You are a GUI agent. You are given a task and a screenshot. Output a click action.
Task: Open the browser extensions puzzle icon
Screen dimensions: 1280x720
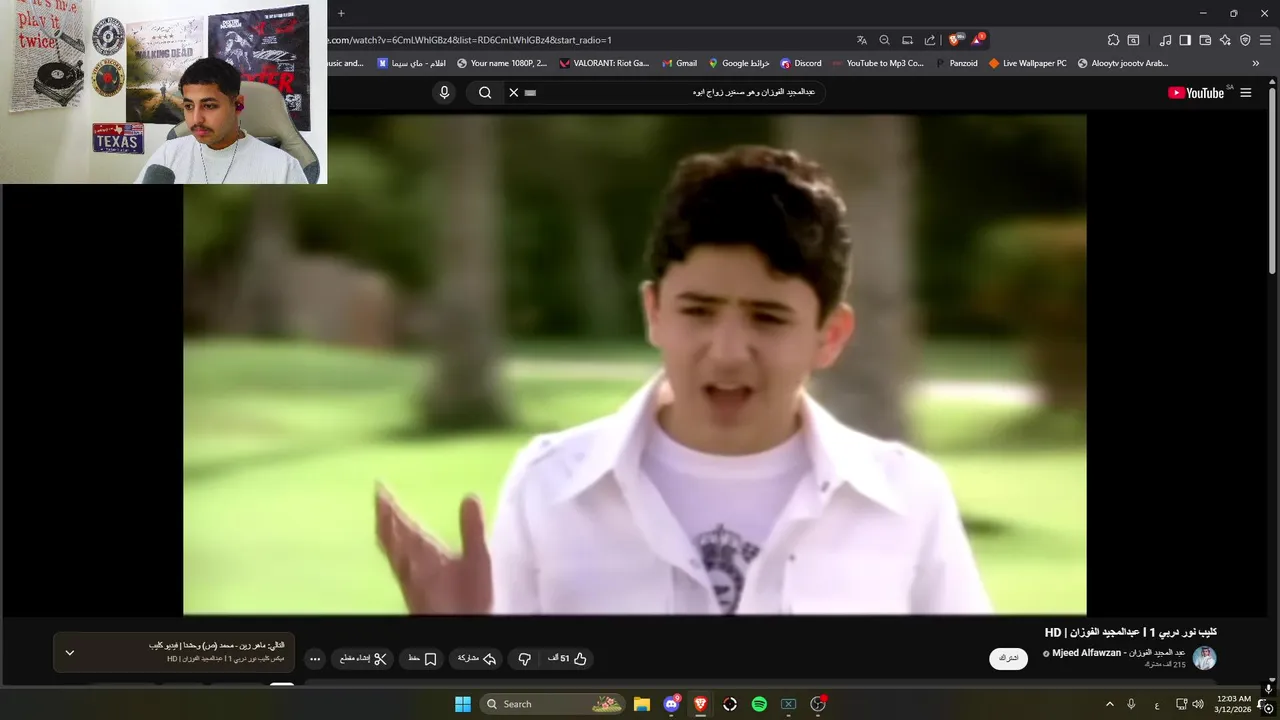pyautogui.click(x=1113, y=40)
